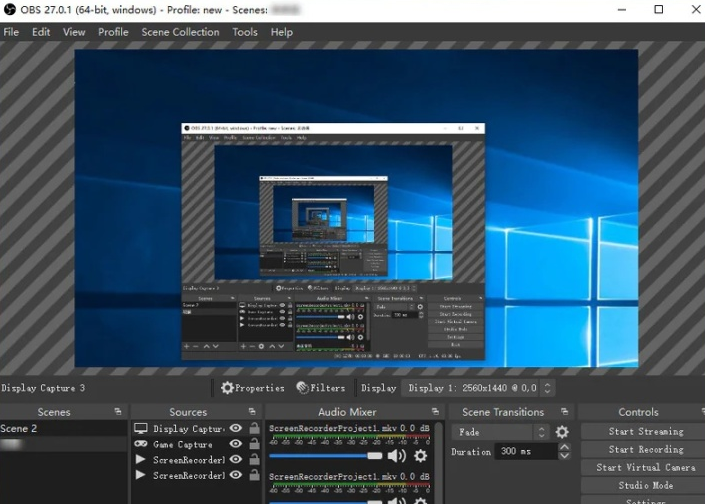705x504 pixels.
Task: Click the Duration 300 ms field
Action: tap(525, 451)
